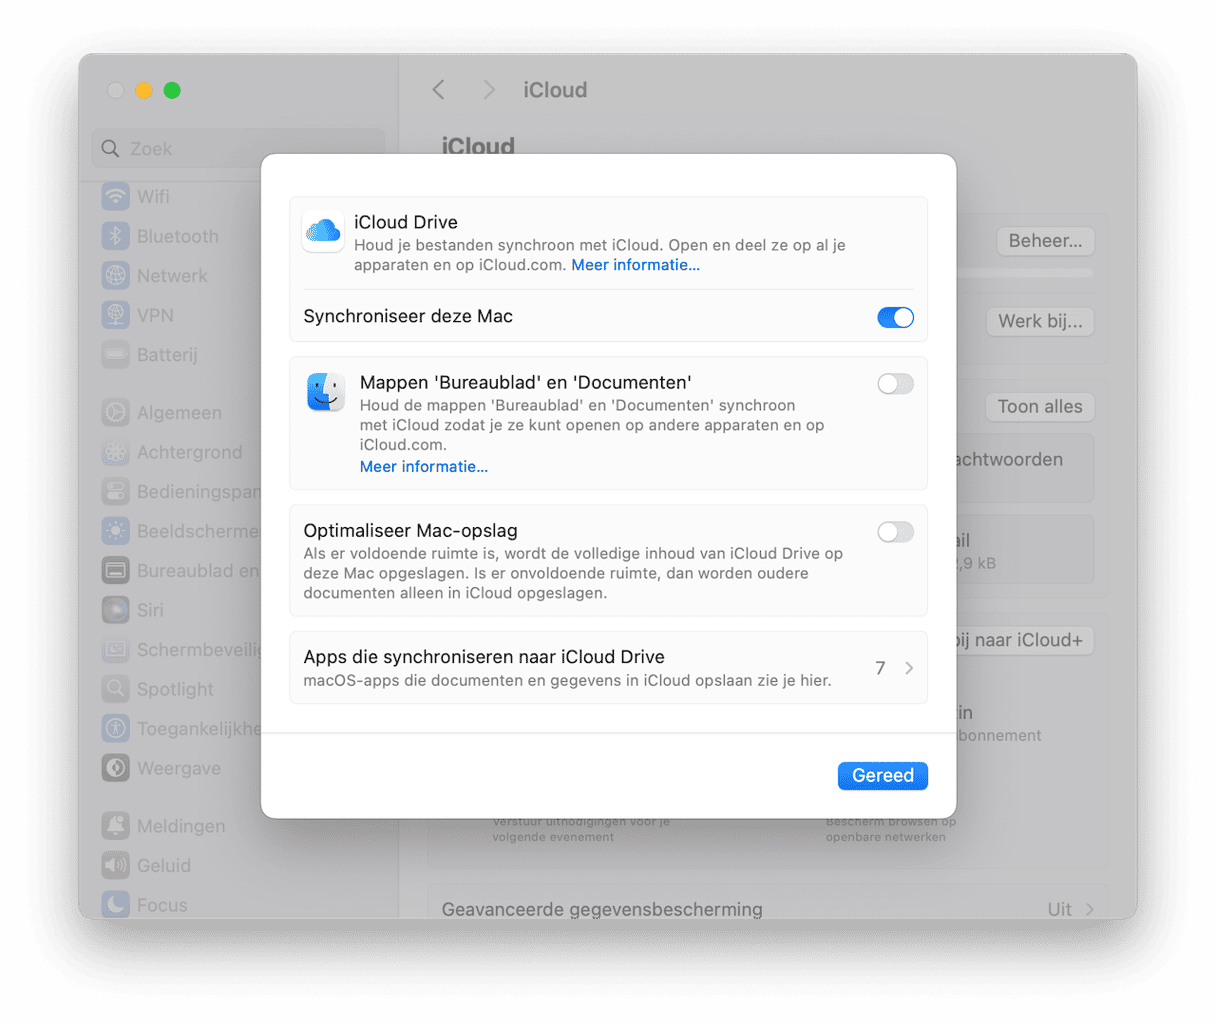Click the Zoek search field
This screenshot has width=1216, height=1023.
pyautogui.click(x=240, y=149)
